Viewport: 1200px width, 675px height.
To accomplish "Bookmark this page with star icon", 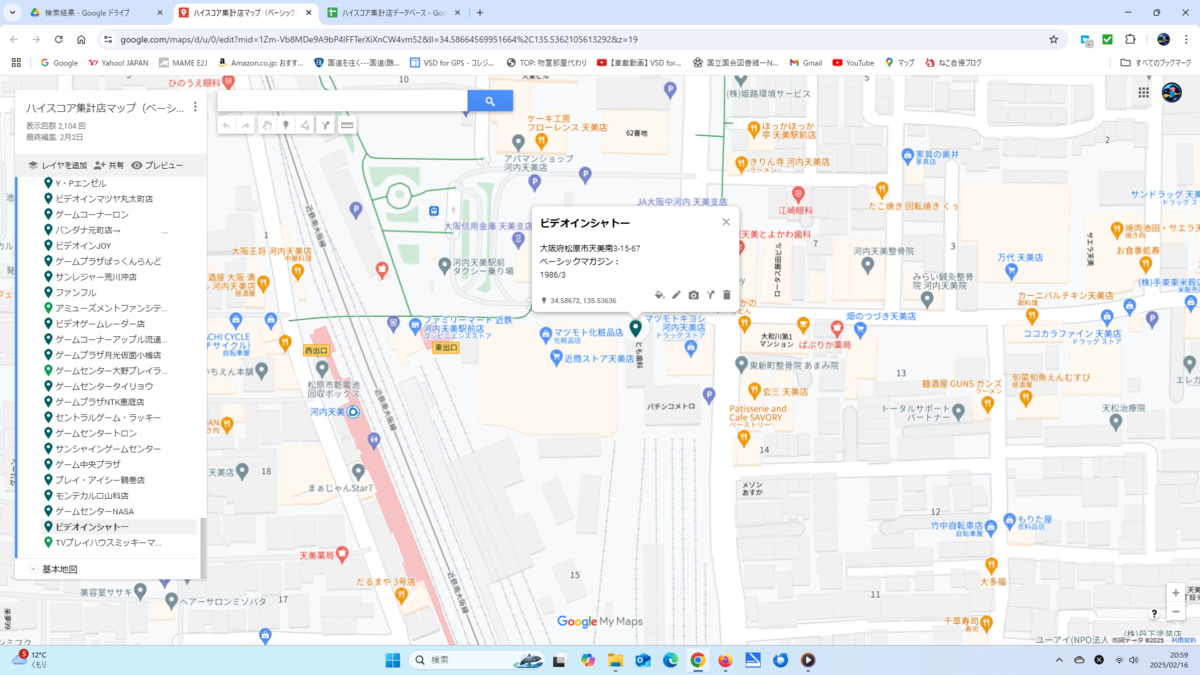I will point(1053,39).
